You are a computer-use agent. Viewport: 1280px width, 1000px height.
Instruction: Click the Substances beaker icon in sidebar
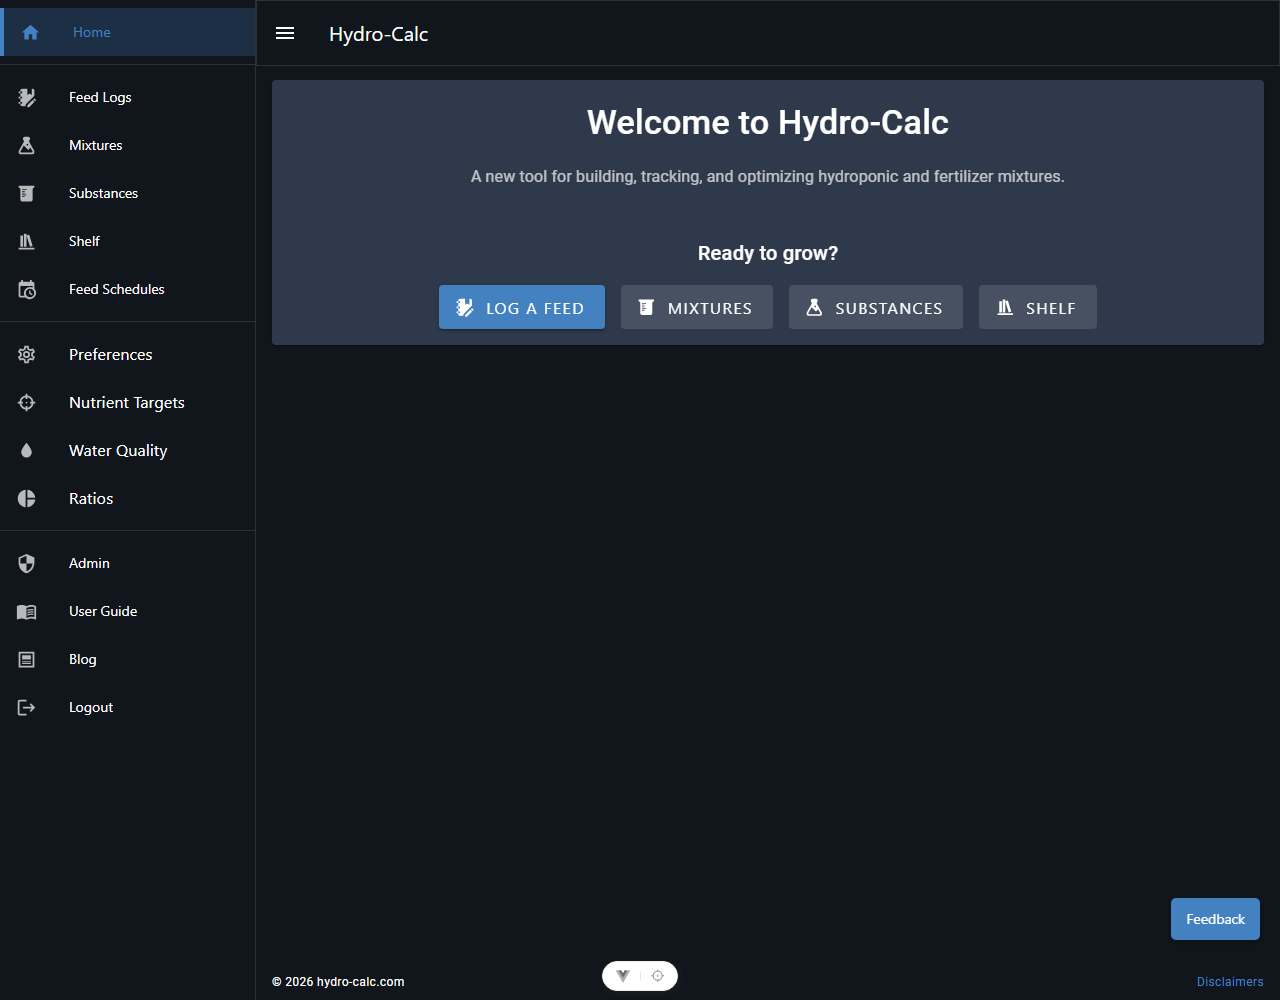(27, 193)
